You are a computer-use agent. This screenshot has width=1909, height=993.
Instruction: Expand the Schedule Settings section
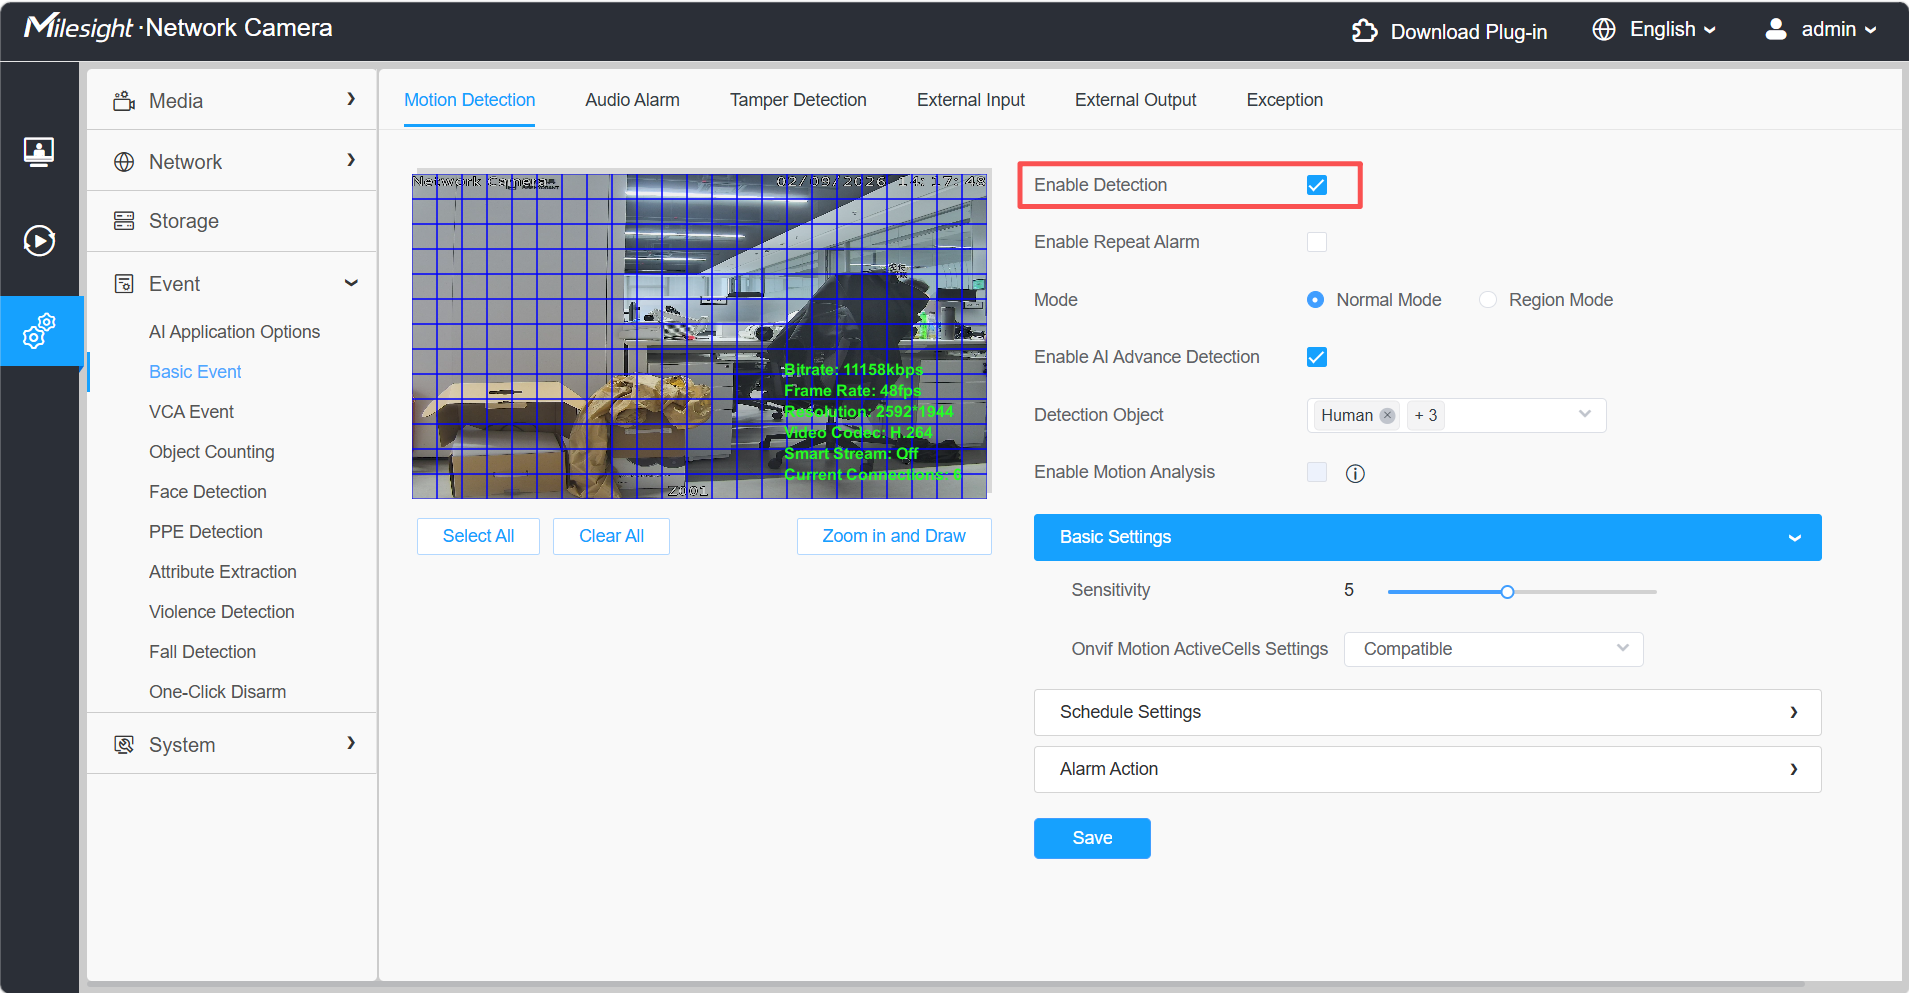1427,712
